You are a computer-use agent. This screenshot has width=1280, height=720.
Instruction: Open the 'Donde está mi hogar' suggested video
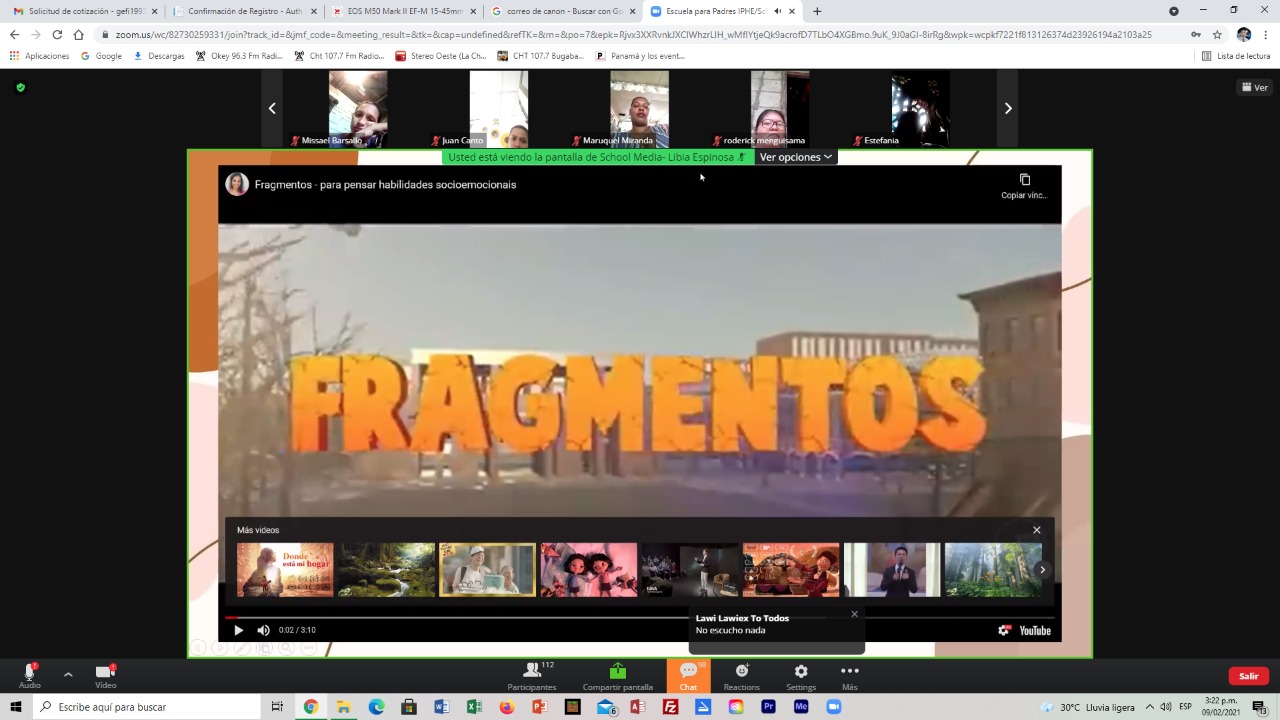(x=285, y=570)
